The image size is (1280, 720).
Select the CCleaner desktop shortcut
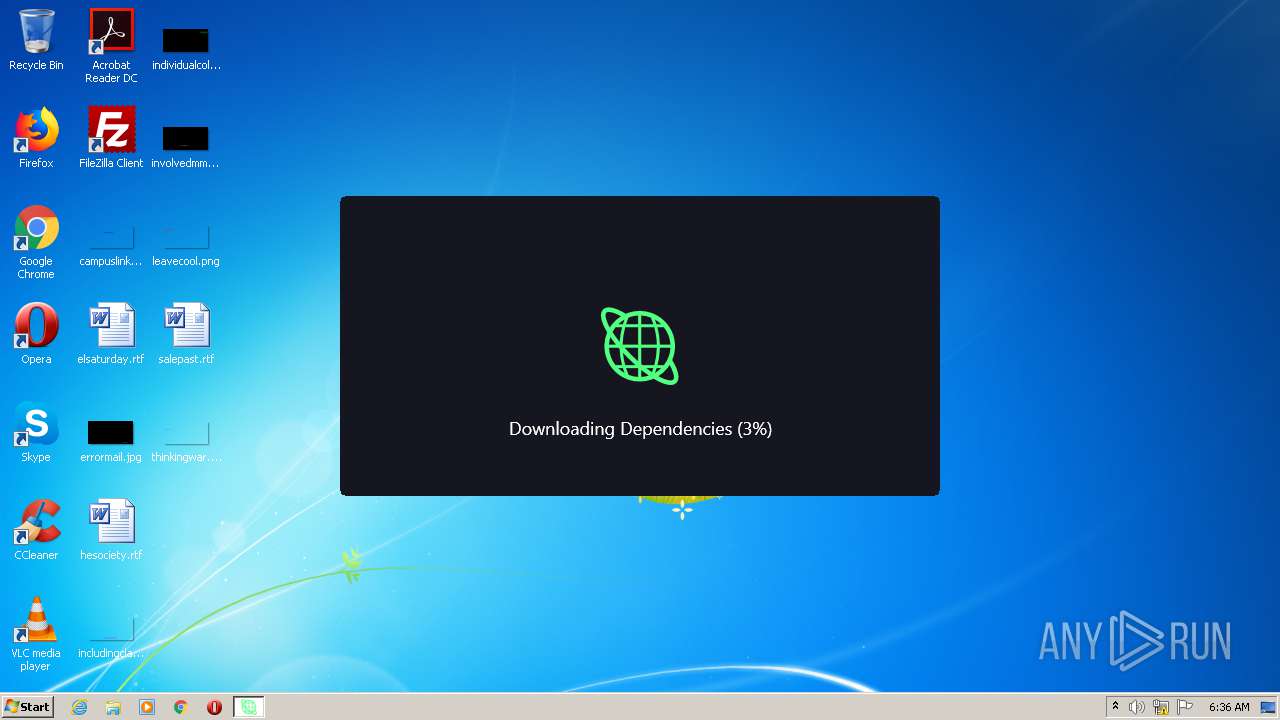(x=36, y=530)
